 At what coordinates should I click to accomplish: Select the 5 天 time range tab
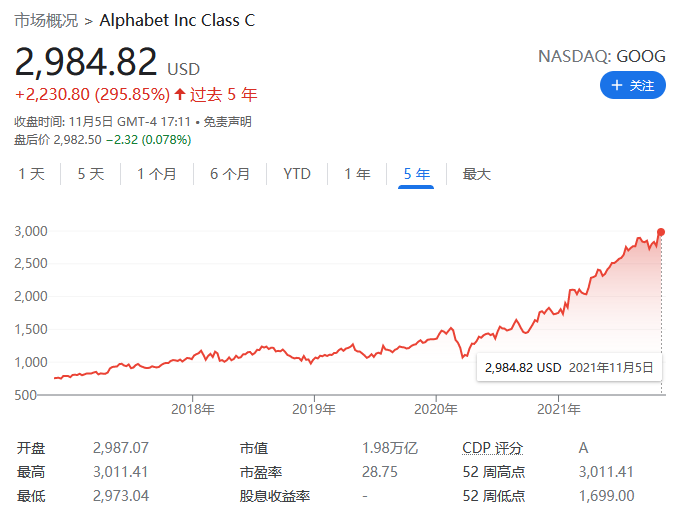coord(91,174)
